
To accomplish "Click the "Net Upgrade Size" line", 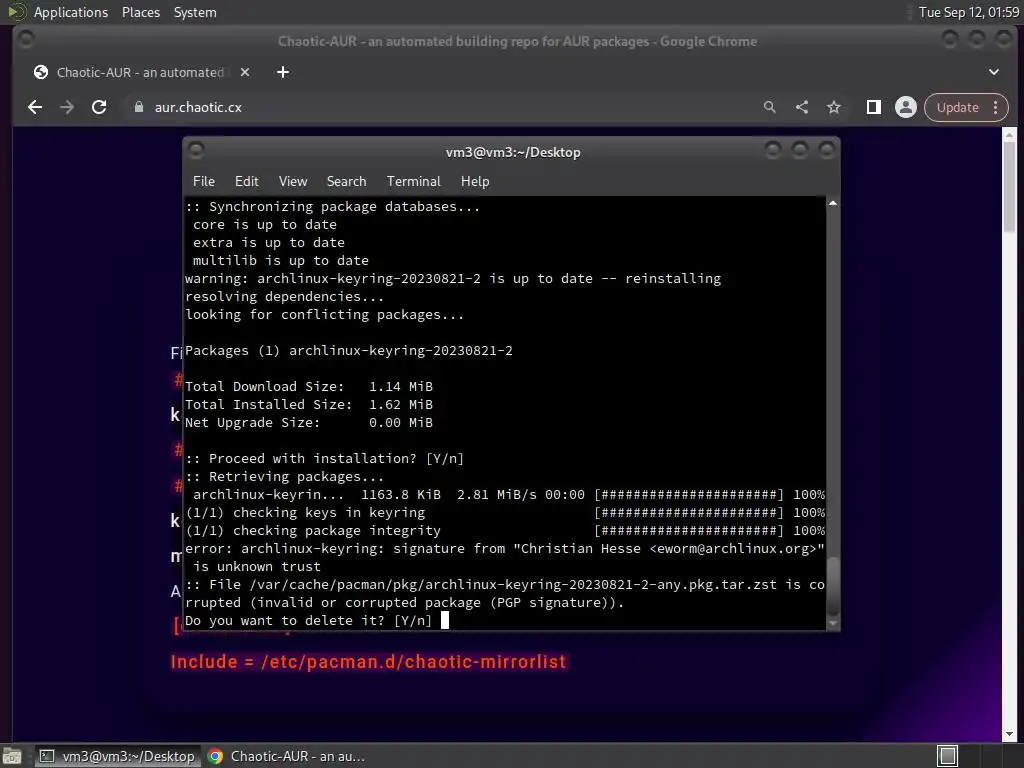I will pyautogui.click(x=309, y=423).
